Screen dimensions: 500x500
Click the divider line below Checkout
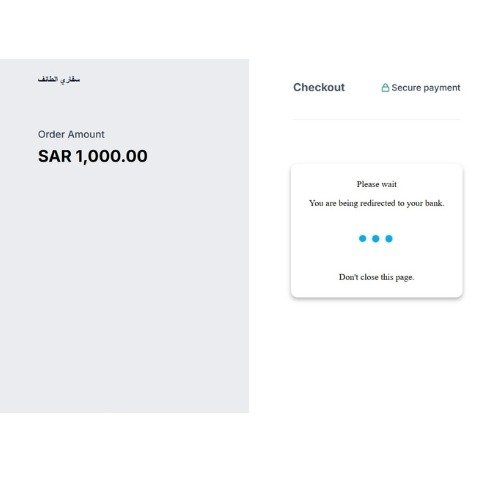click(377, 119)
